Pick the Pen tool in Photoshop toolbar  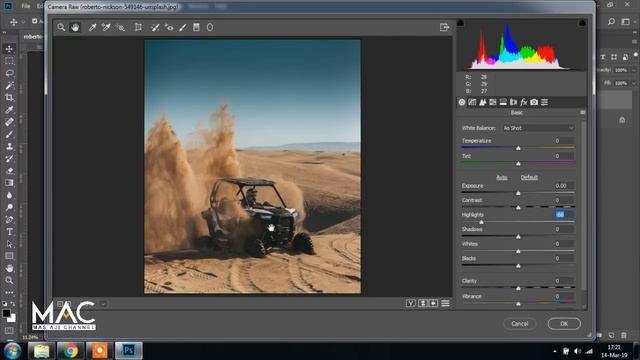click(x=9, y=220)
